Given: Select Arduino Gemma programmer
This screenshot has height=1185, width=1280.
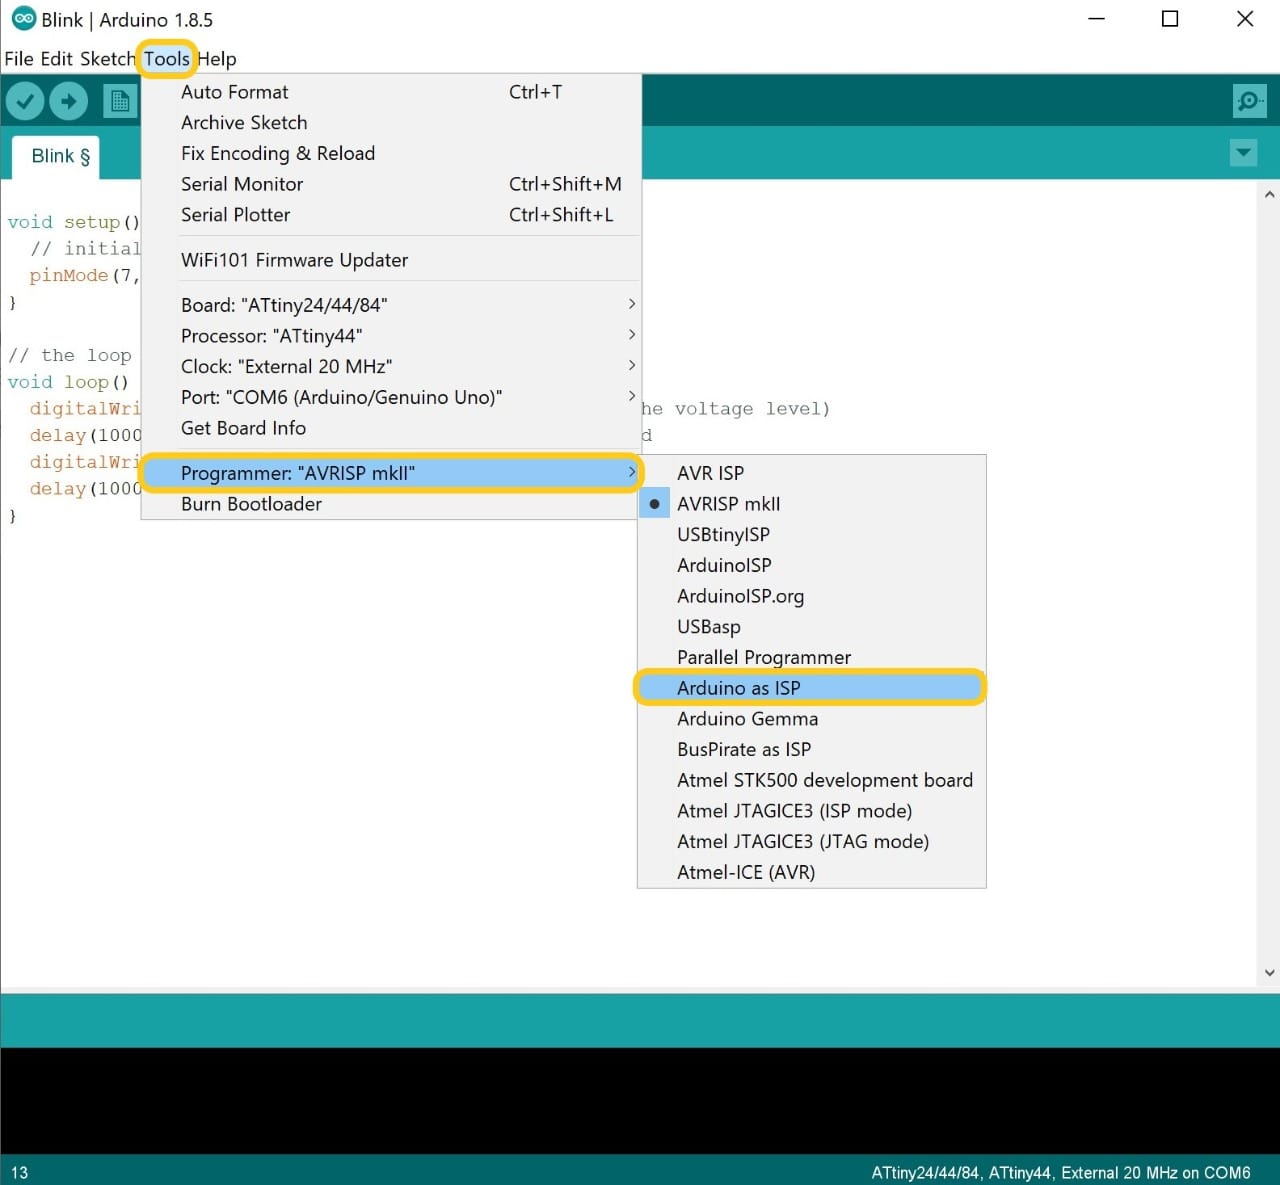Looking at the screenshot, I should (x=812, y=719).
